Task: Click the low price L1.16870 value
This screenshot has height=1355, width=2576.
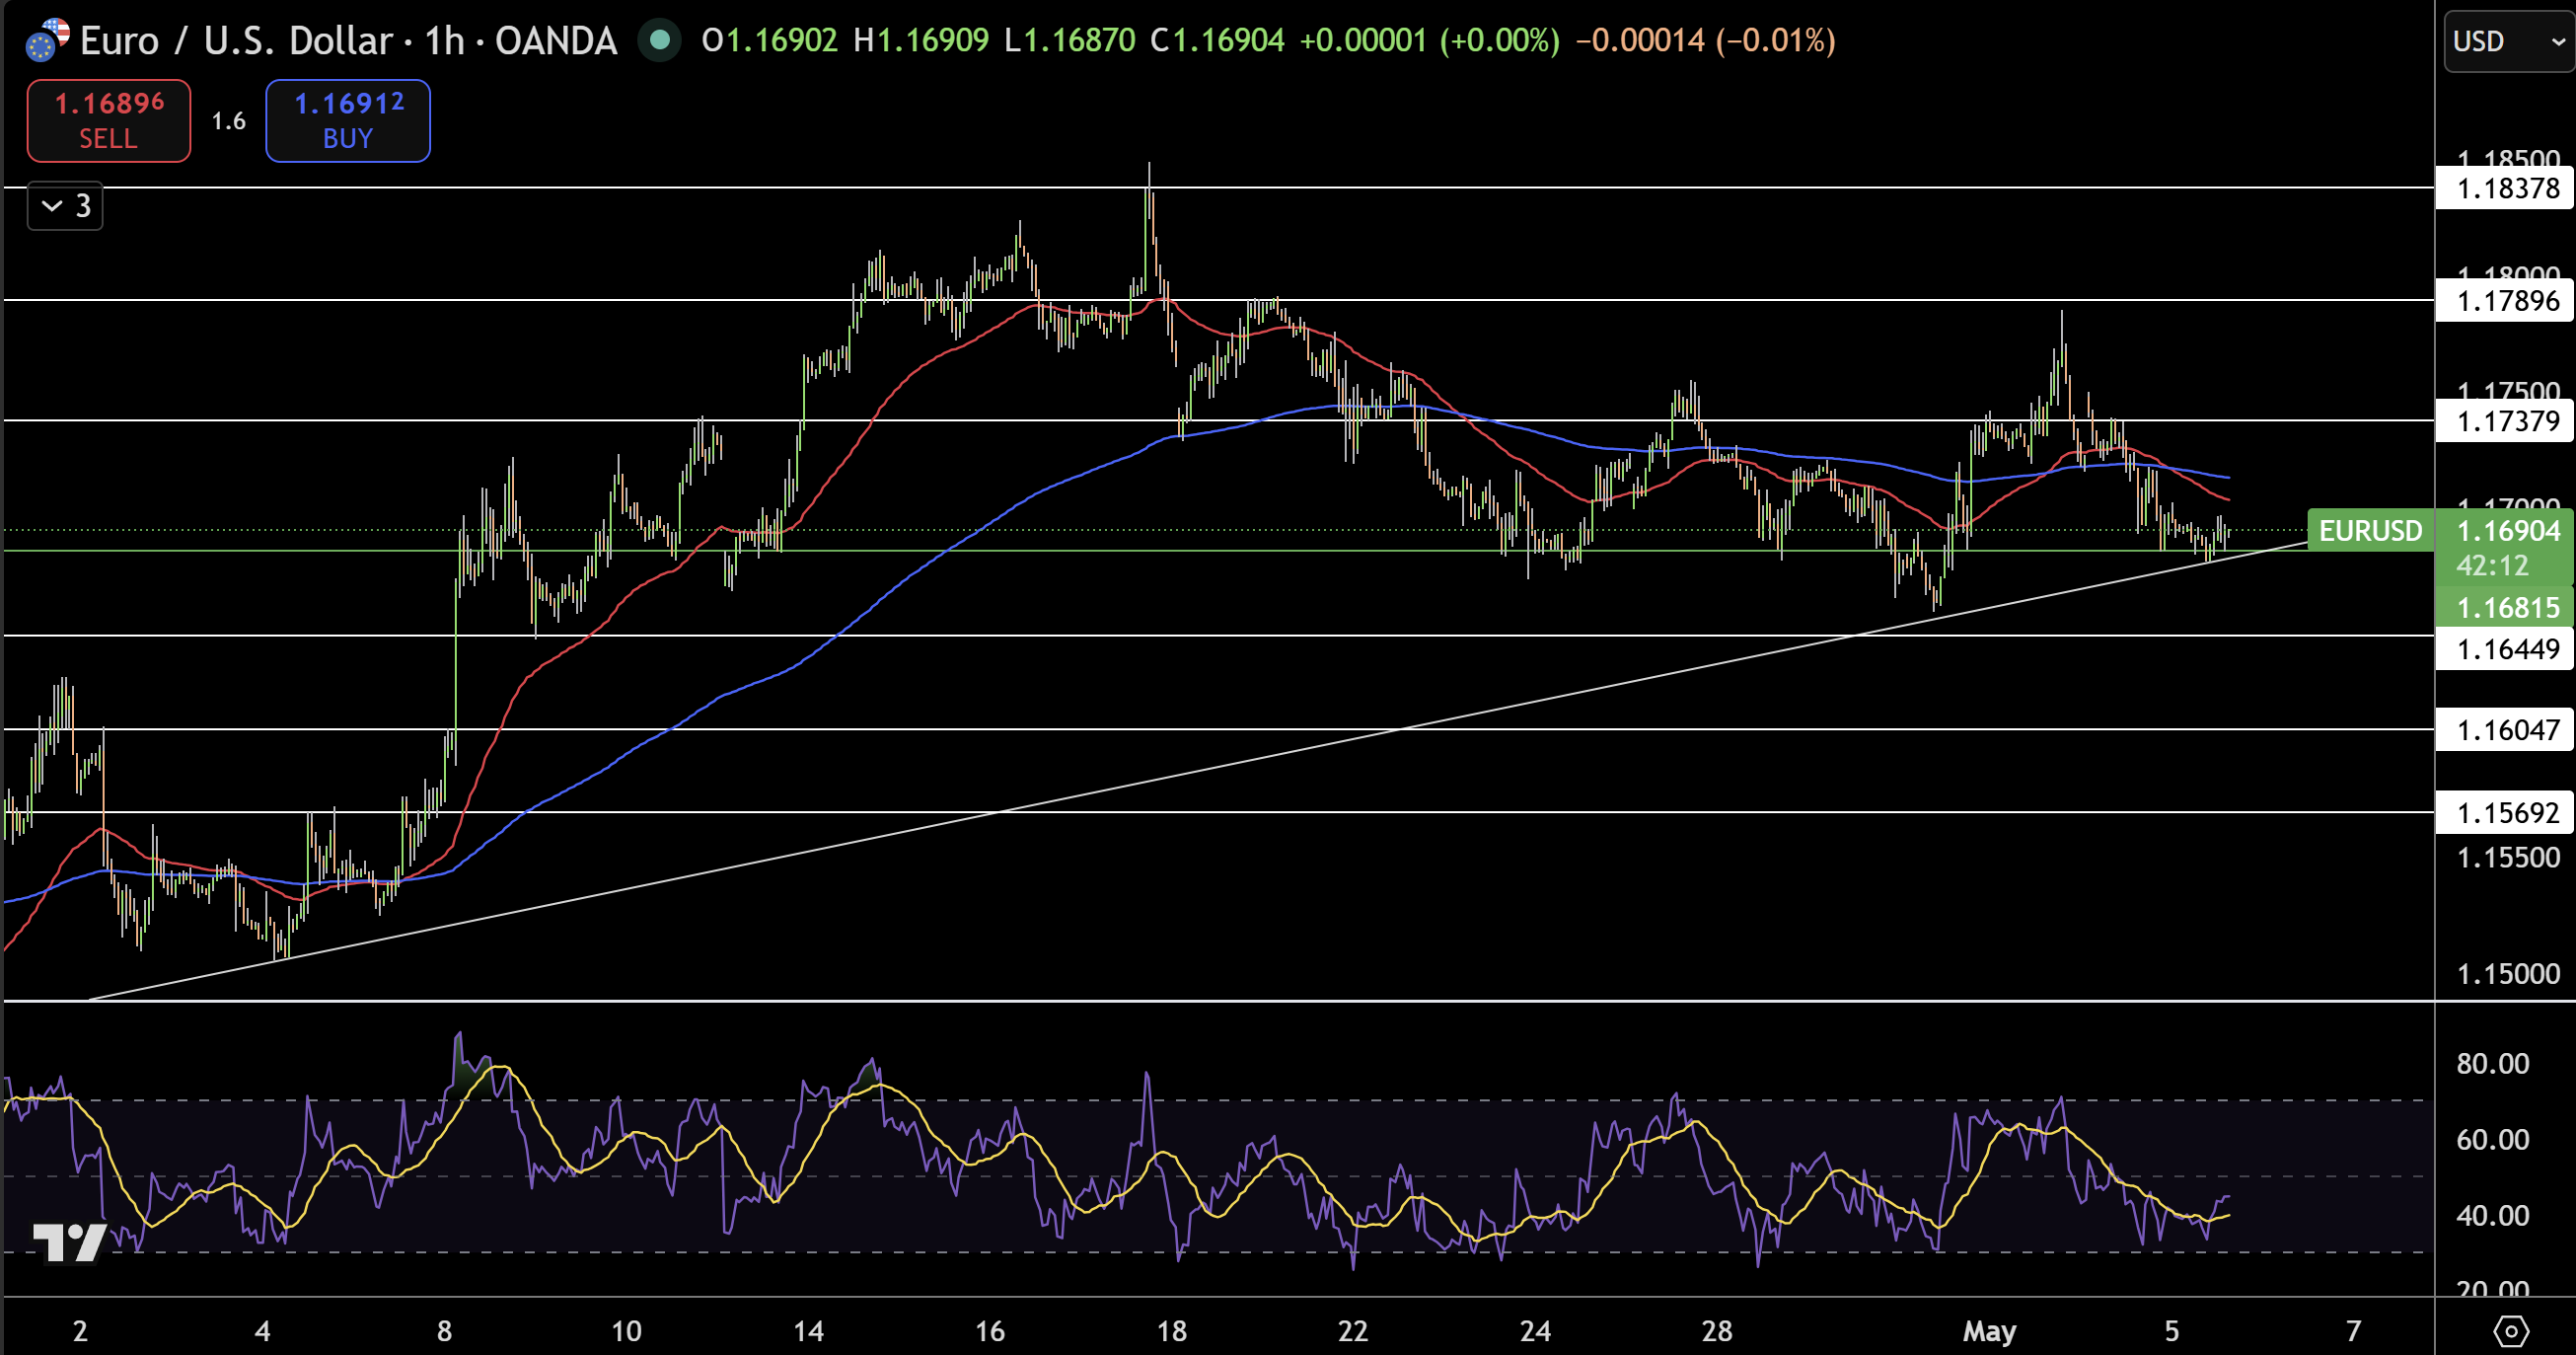Action: [1069, 40]
